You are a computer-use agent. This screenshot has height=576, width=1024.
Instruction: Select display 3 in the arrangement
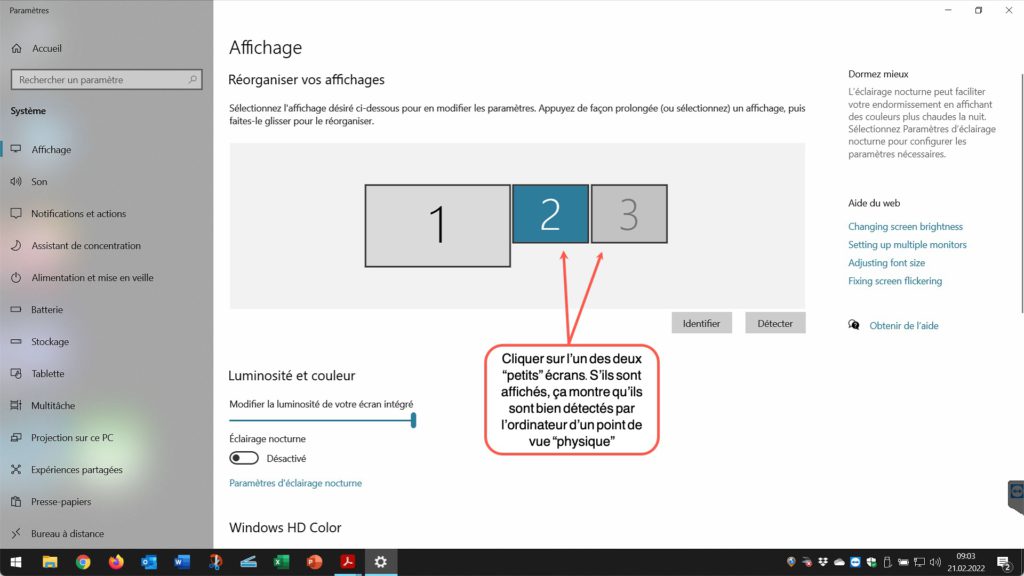point(629,214)
